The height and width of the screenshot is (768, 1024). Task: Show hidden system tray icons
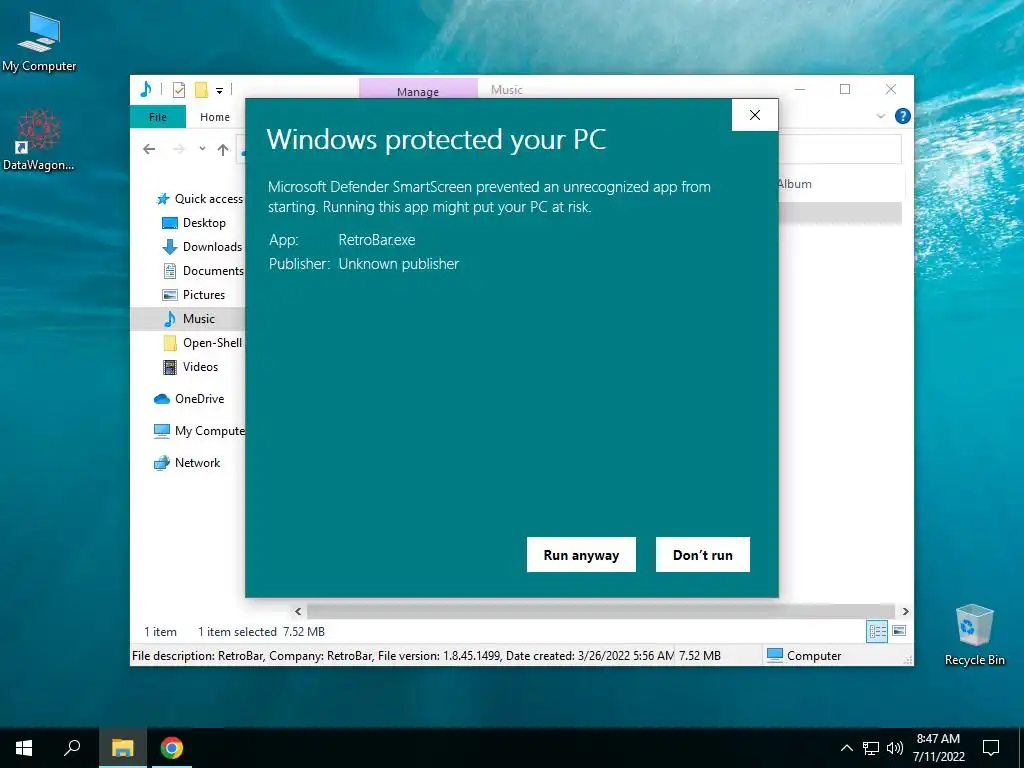coord(846,748)
